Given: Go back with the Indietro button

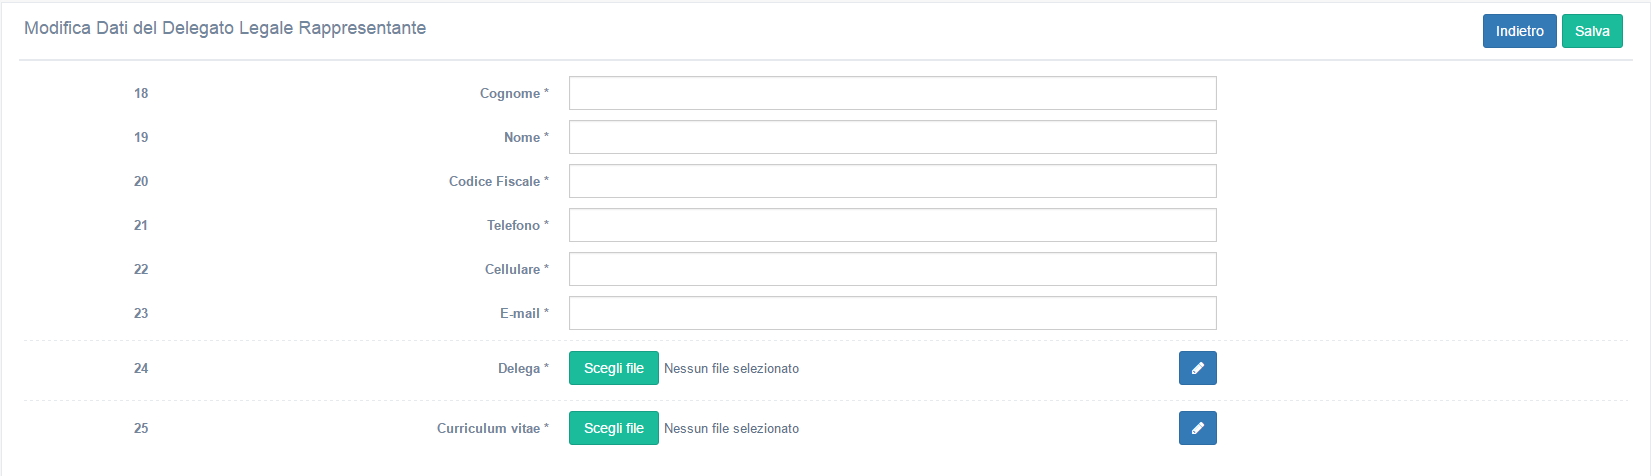Looking at the screenshot, I should pos(1519,31).
